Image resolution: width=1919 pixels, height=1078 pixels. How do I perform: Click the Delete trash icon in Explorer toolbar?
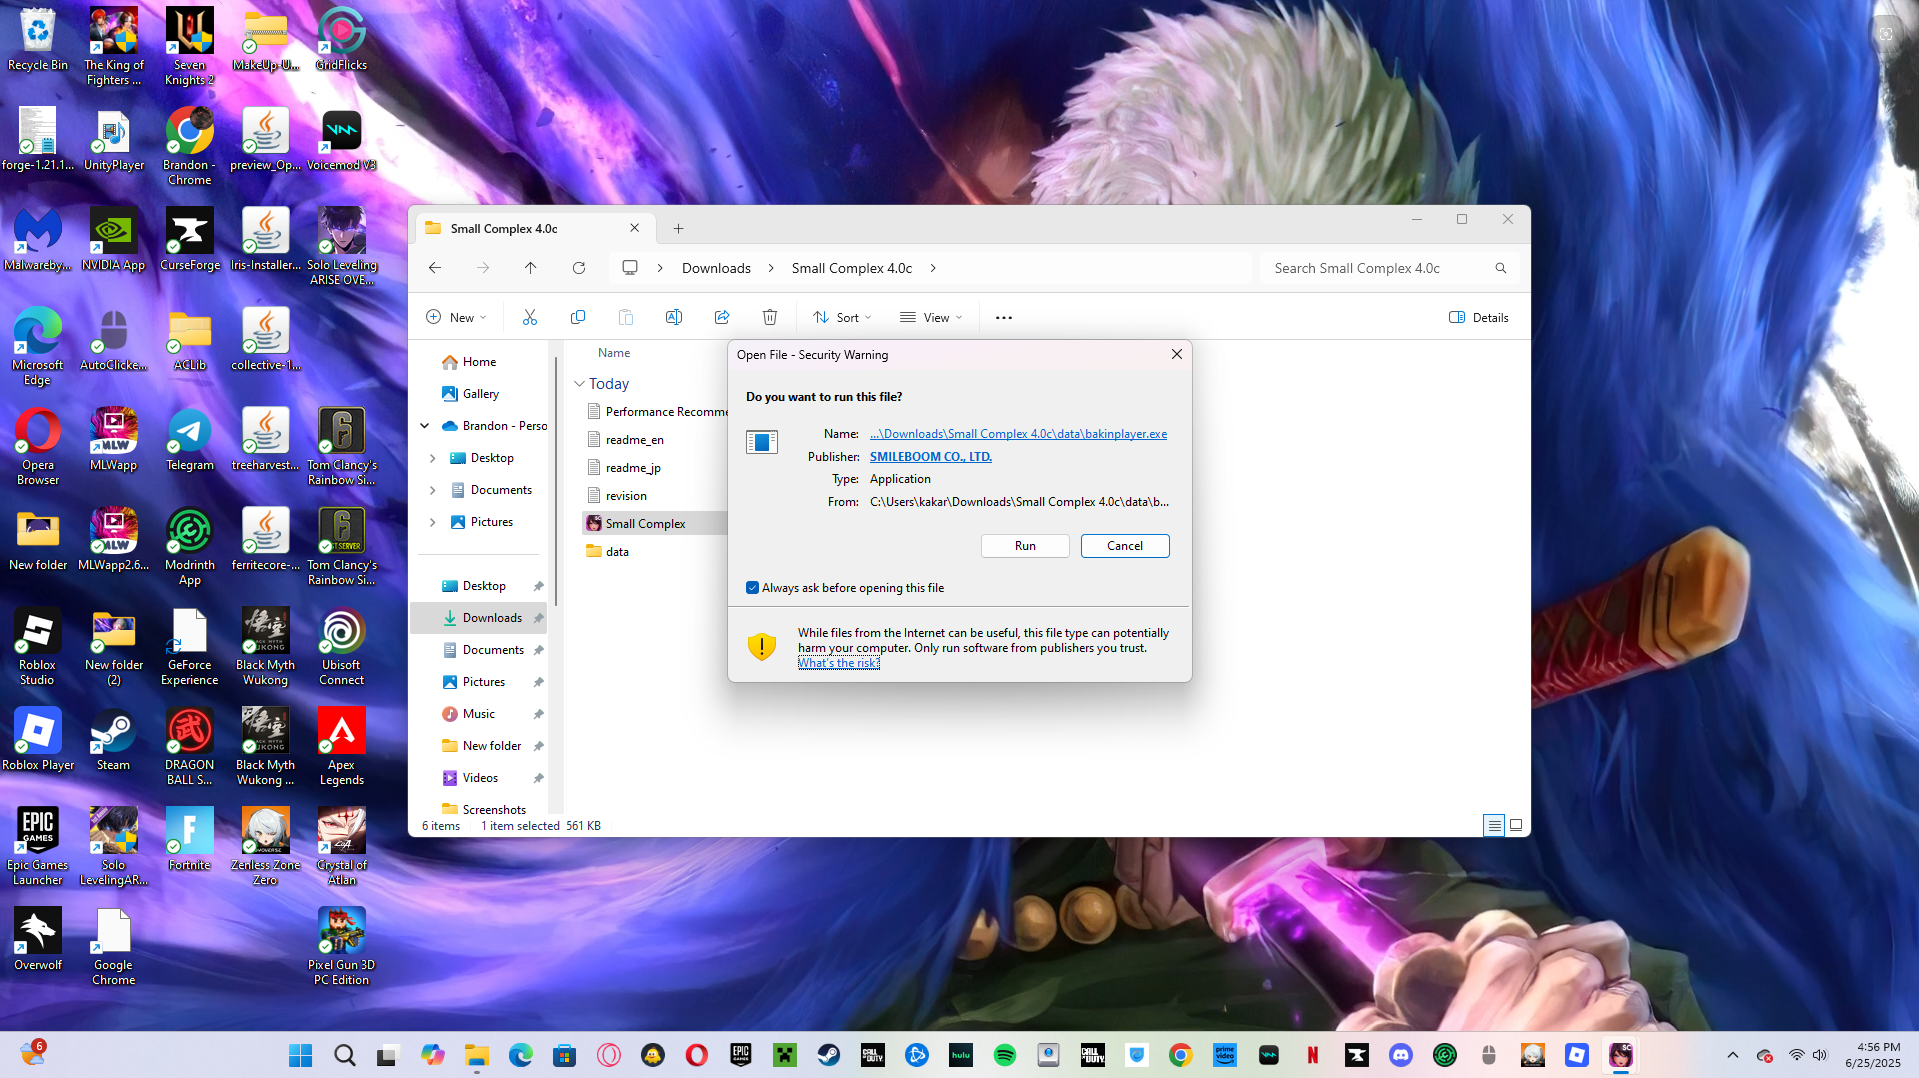tap(770, 317)
